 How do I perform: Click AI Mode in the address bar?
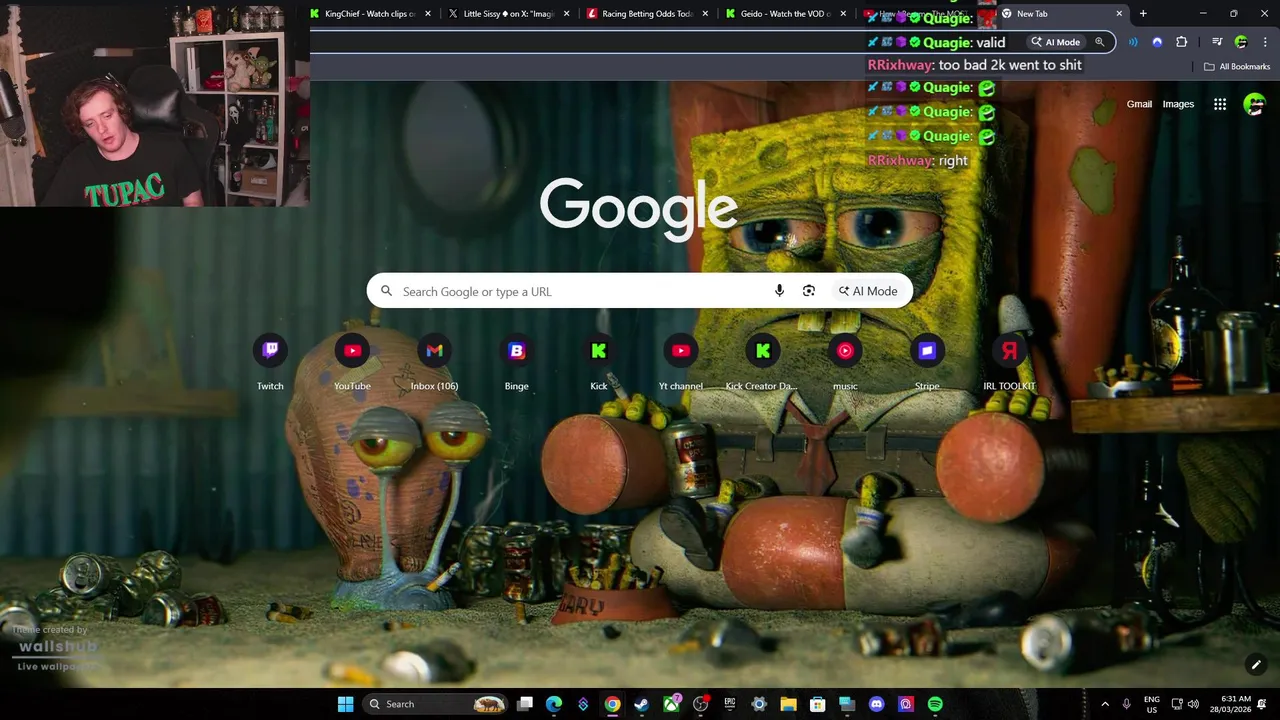(1057, 42)
